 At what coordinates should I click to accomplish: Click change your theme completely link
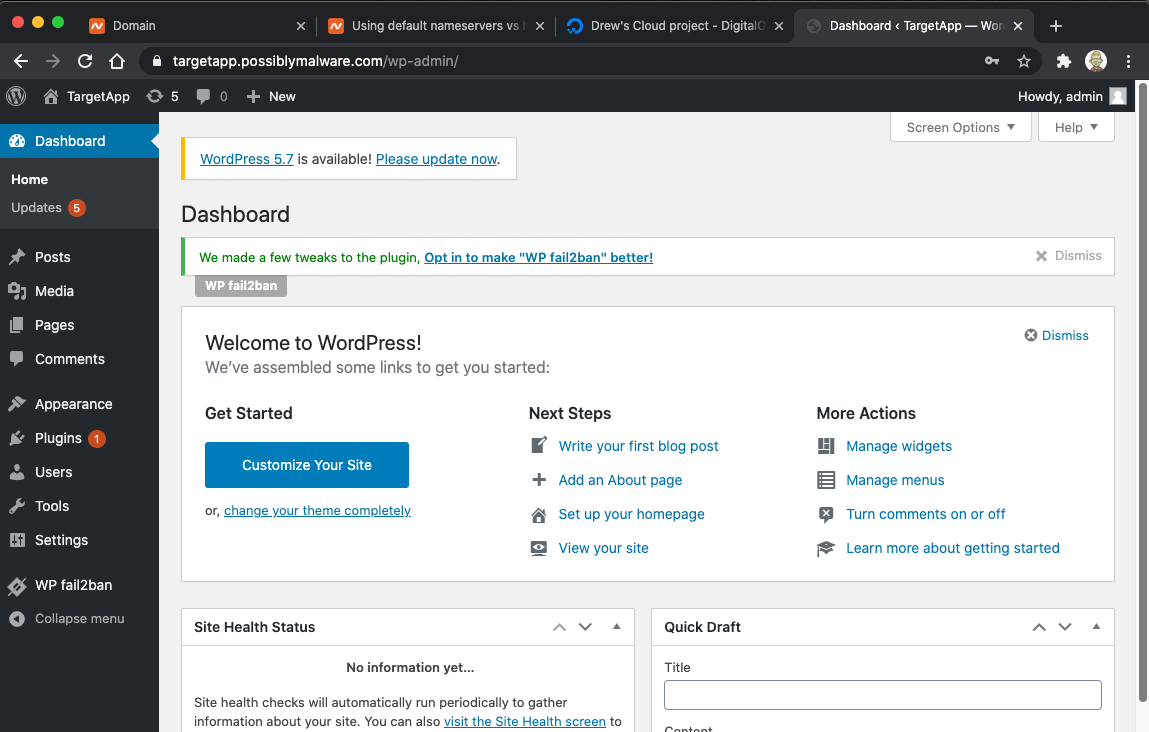317,511
